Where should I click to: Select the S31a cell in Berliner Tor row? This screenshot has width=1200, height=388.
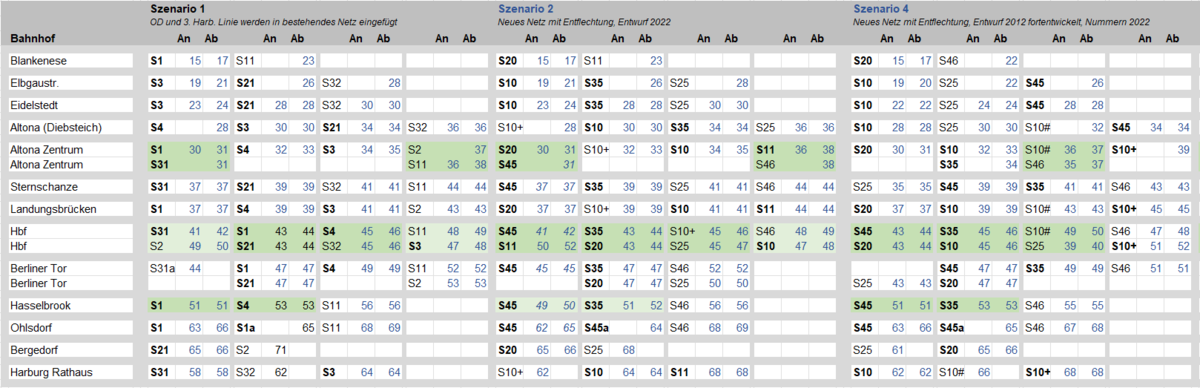click(x=161, y=268)
